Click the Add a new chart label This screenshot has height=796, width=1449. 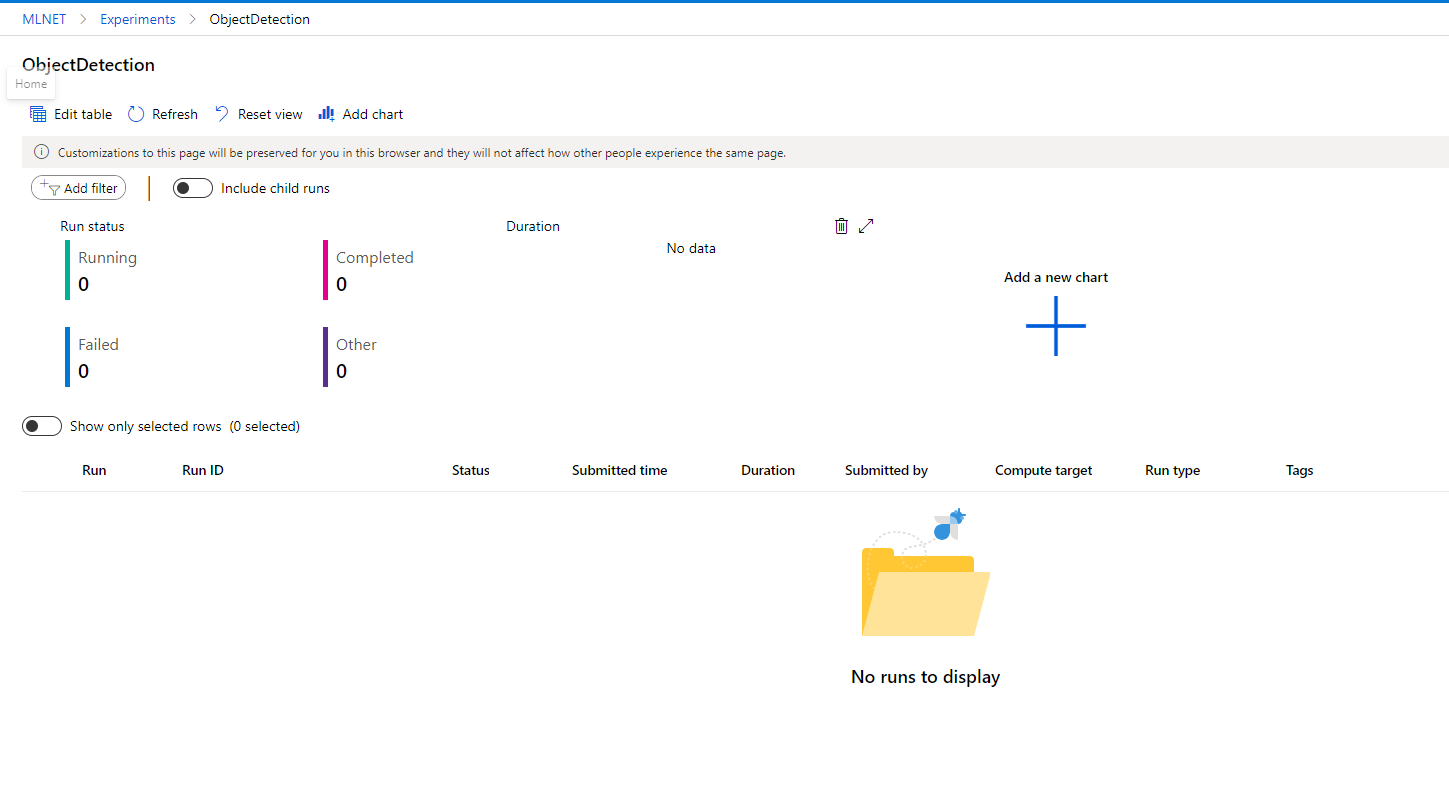(x=1056, y=277)
